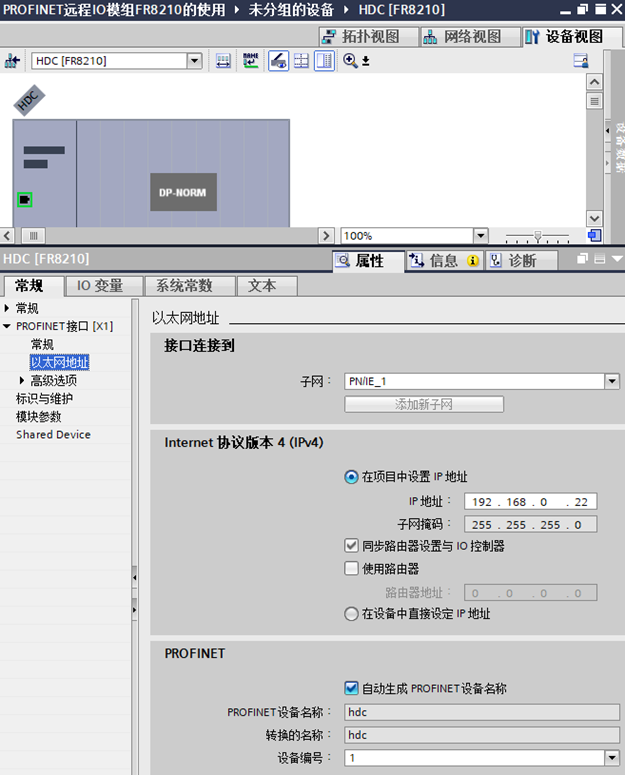The width and height of the screenshot is (625, 775).
Task: Click the show address labels toolbar icon
Action: 223,61
